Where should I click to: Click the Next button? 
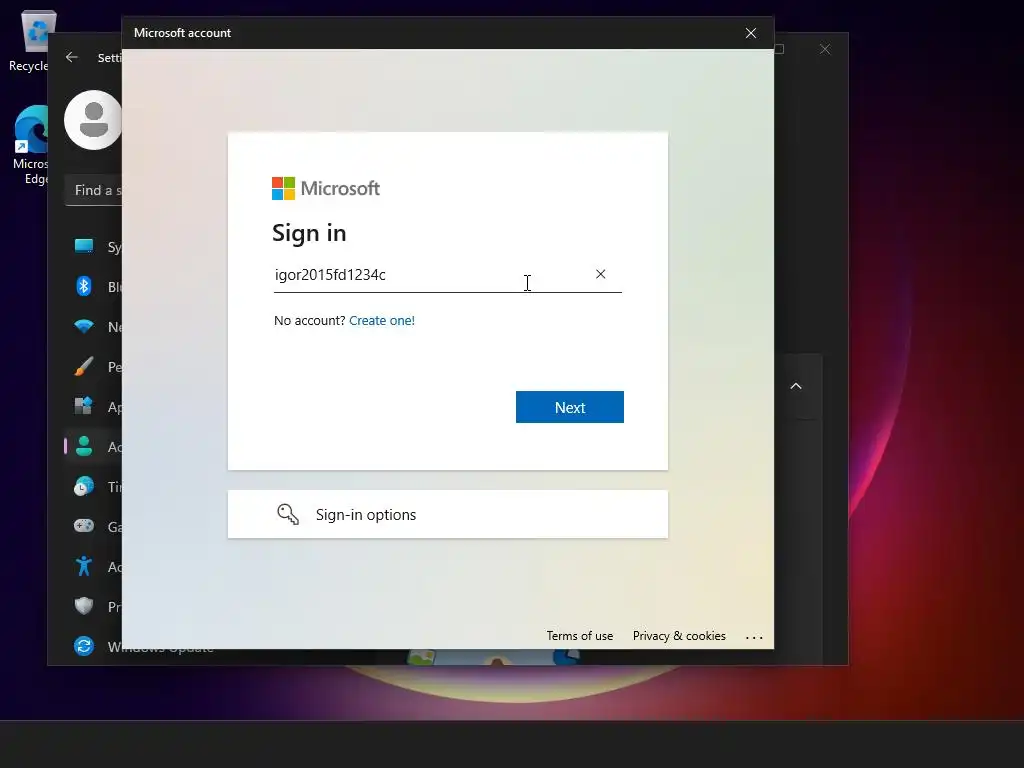pyautogui.click(x=569, y=407)
